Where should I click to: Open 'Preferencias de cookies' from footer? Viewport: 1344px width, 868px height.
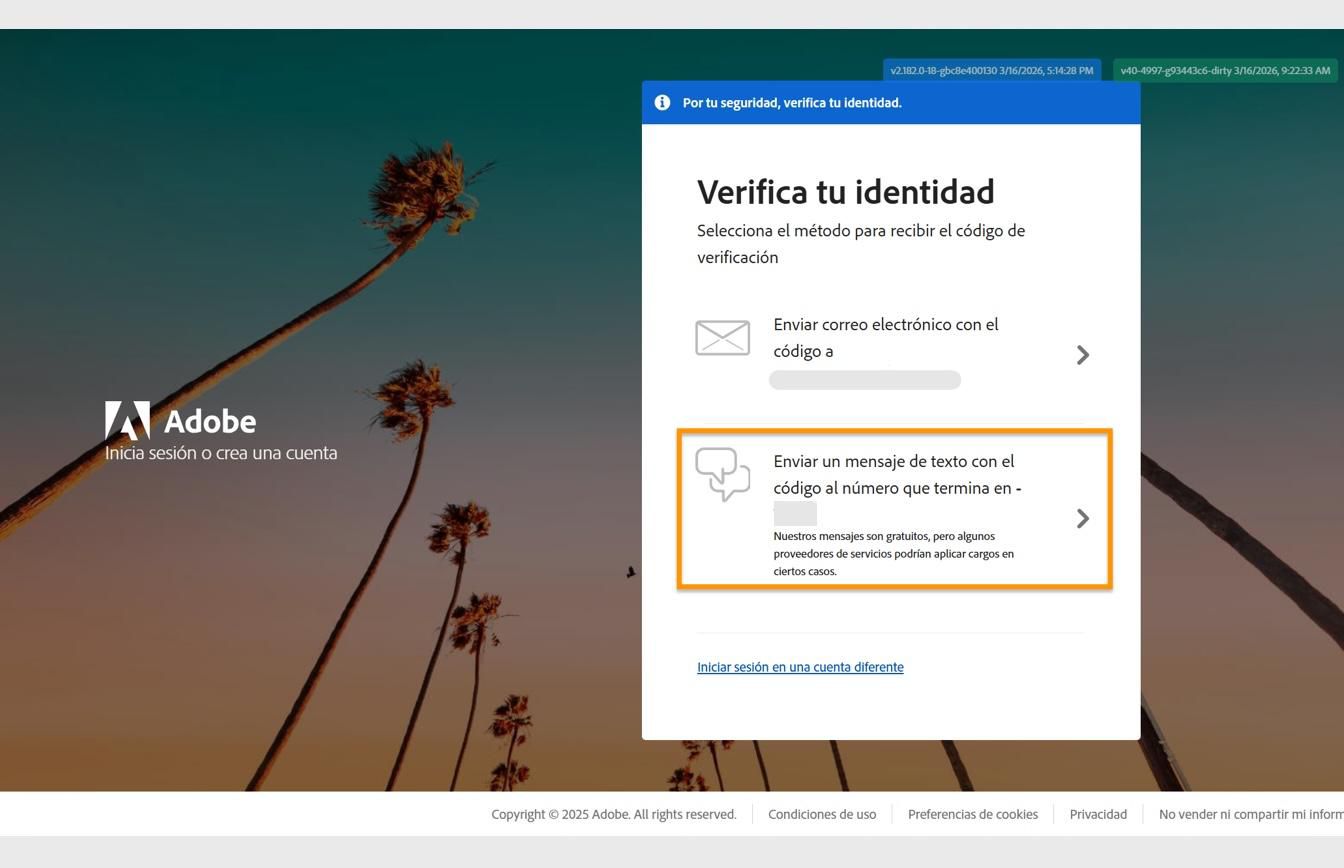[x=972, y=814]
